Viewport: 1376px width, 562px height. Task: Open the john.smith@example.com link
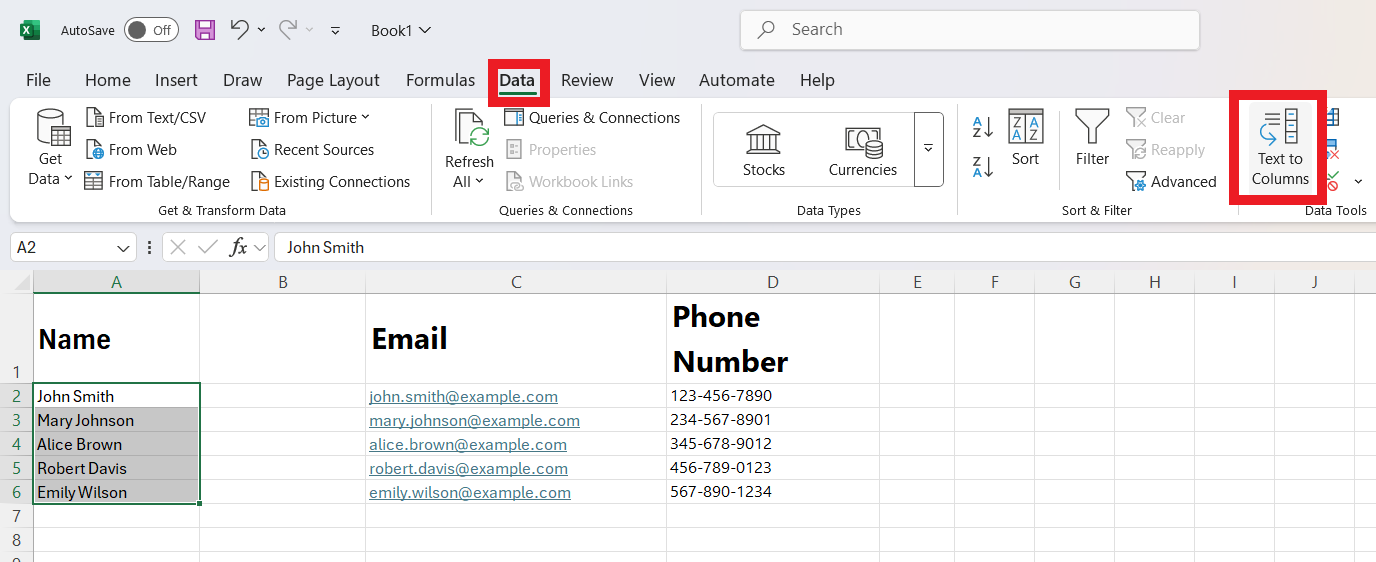tap(464, 397)
